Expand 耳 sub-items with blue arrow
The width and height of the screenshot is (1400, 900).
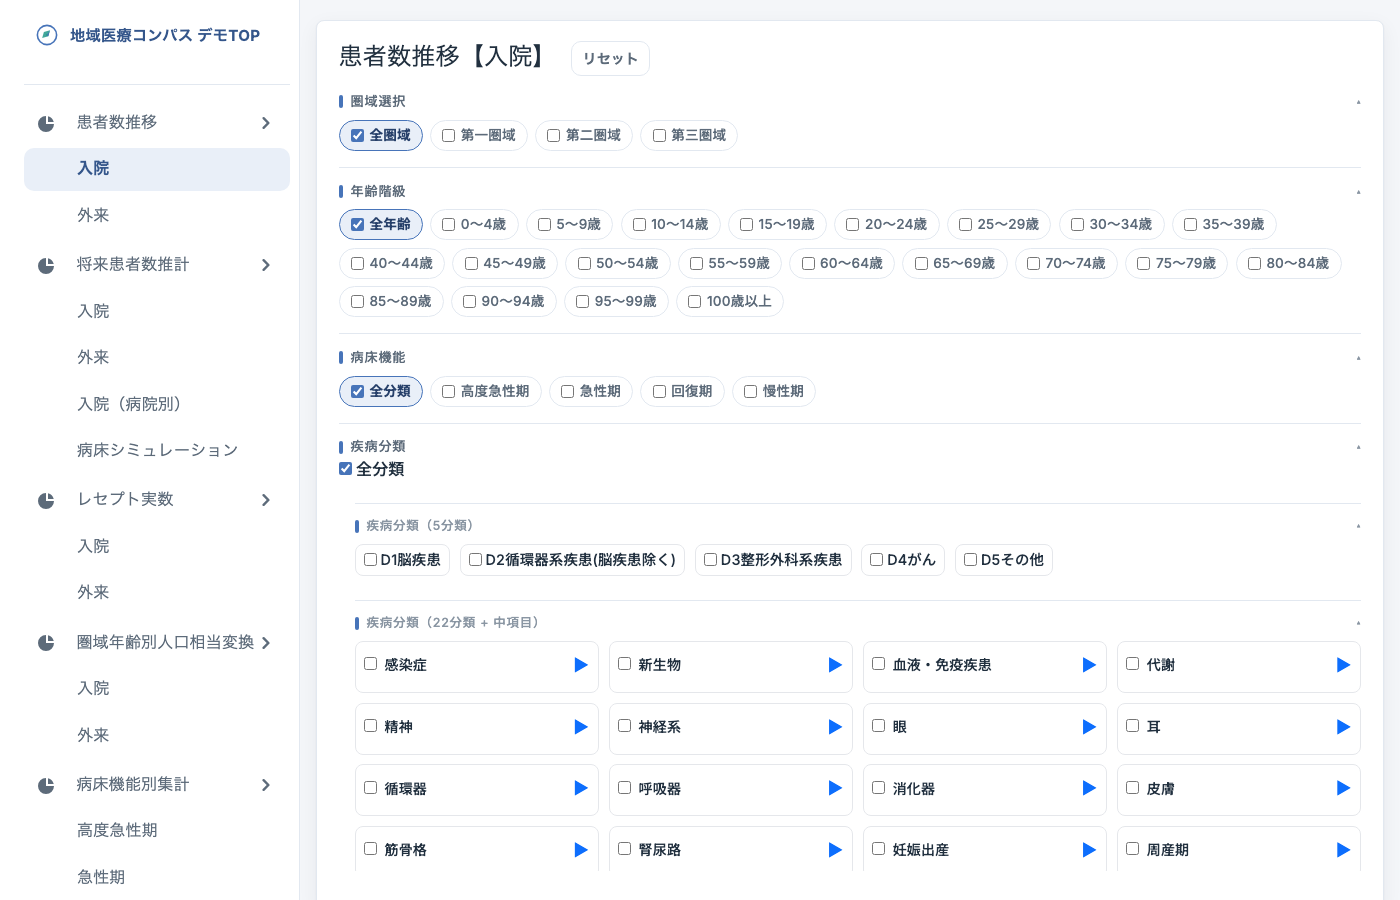point(1343,727)
